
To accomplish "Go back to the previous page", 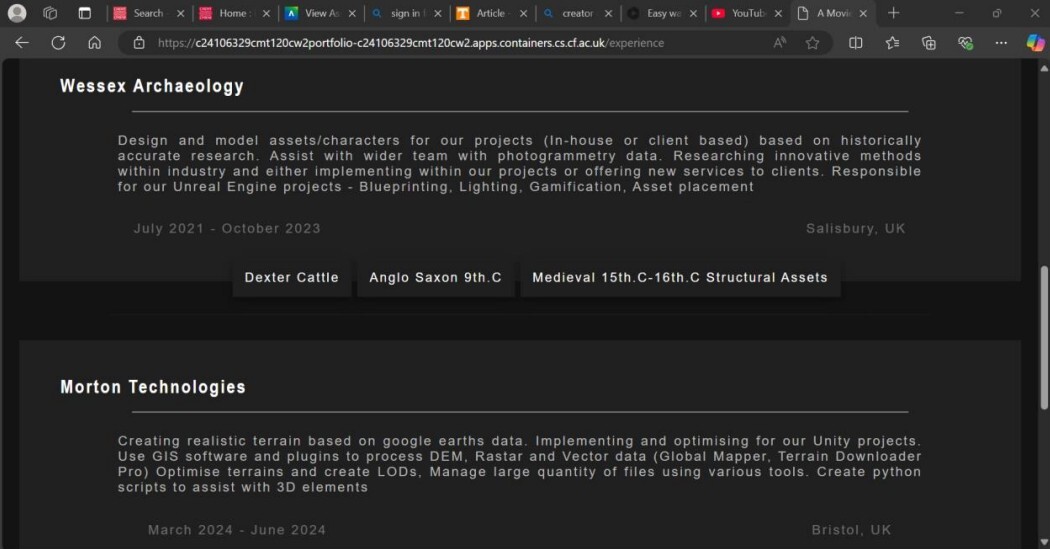I will pyautogui.click(x=22, y=43).
